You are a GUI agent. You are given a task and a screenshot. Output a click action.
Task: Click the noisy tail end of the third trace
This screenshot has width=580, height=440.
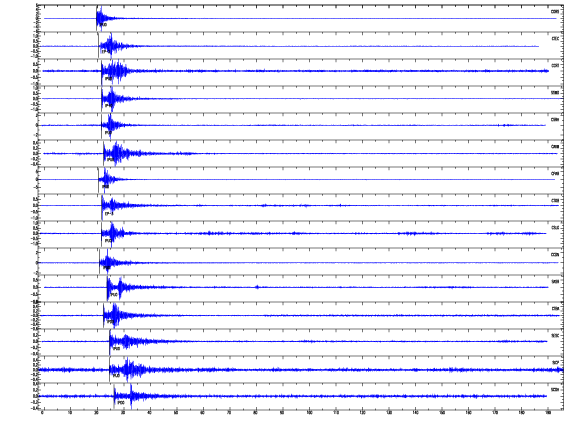[545, 71]
